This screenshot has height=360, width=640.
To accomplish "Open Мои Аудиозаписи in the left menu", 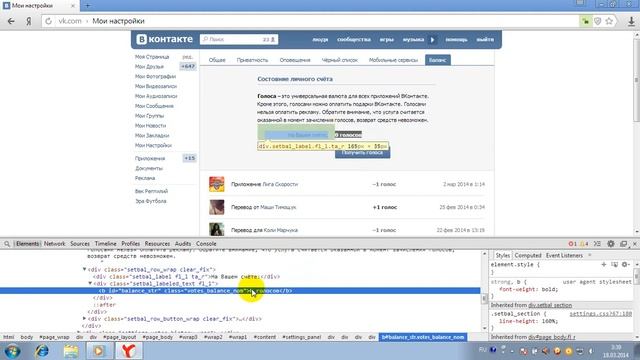I will 156,96.
